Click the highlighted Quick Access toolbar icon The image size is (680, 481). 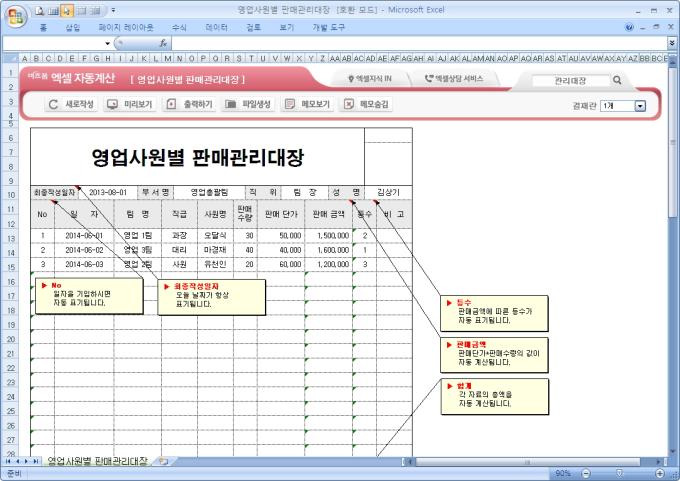pos(67,10)
